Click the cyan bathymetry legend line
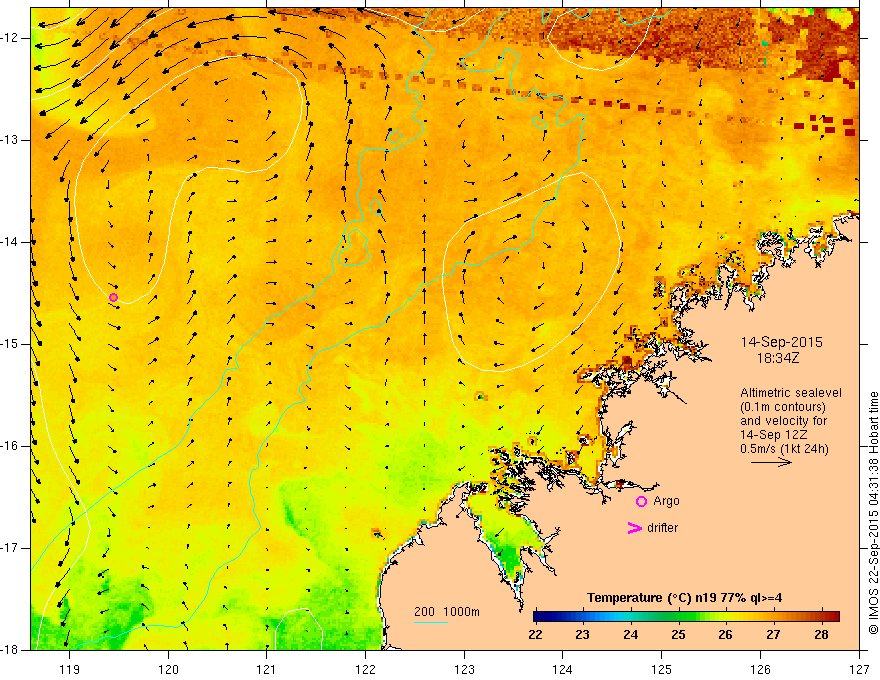880x680 pixels. [430, 622]
